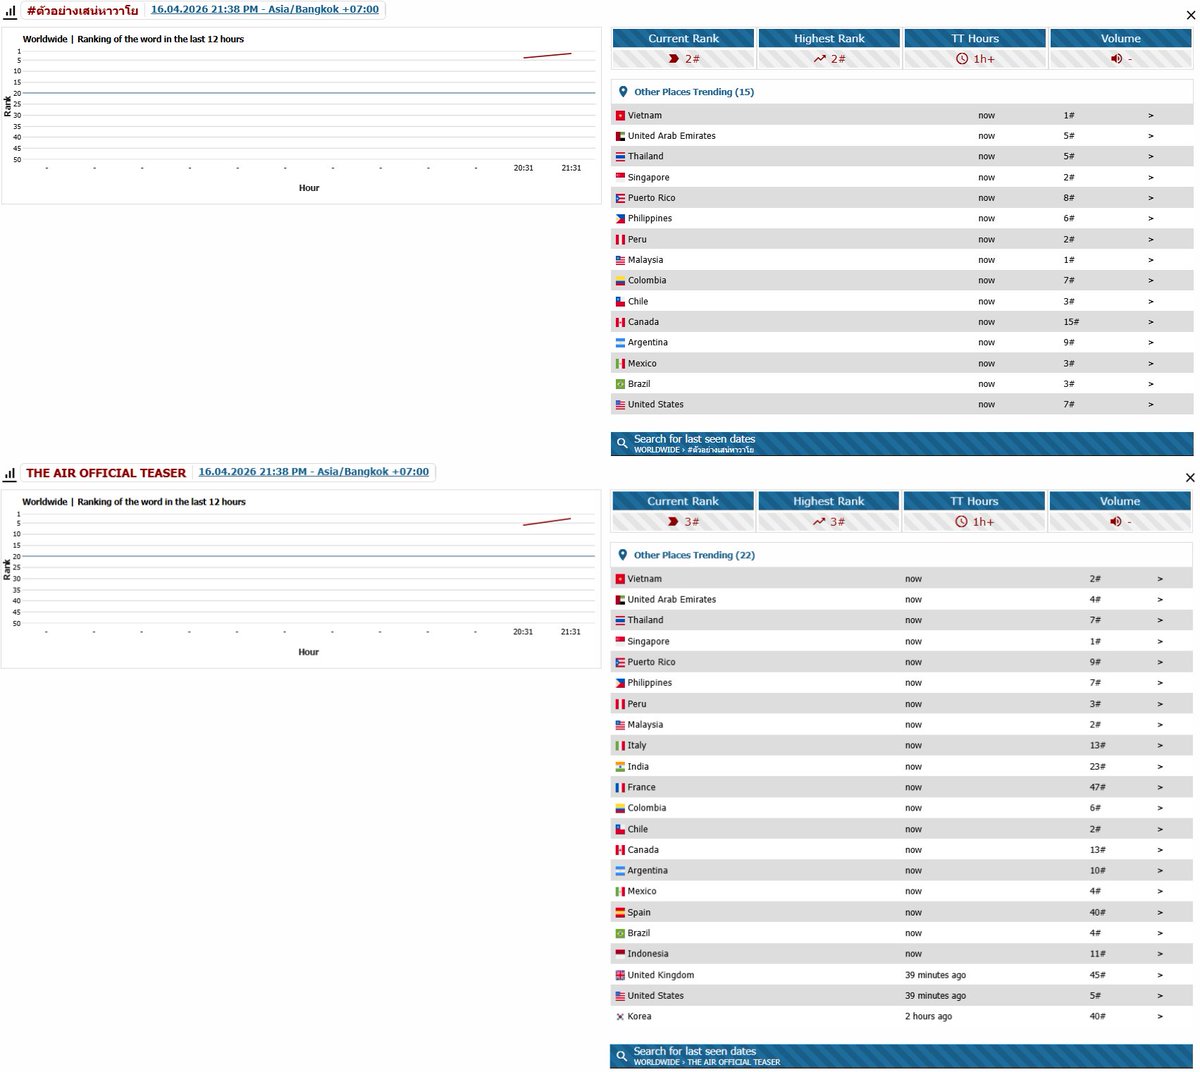Expand the India row arrow
1200x1072 pixels.
[x=1160, y=766]
